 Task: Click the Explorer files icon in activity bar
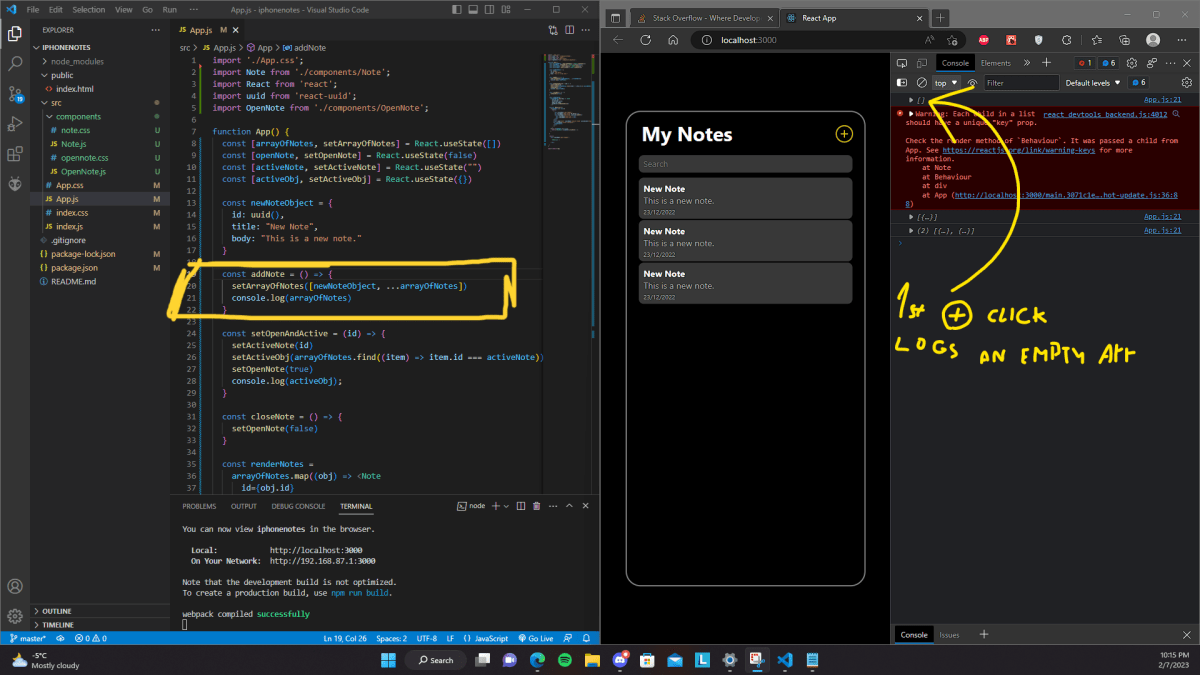(15, 33)
